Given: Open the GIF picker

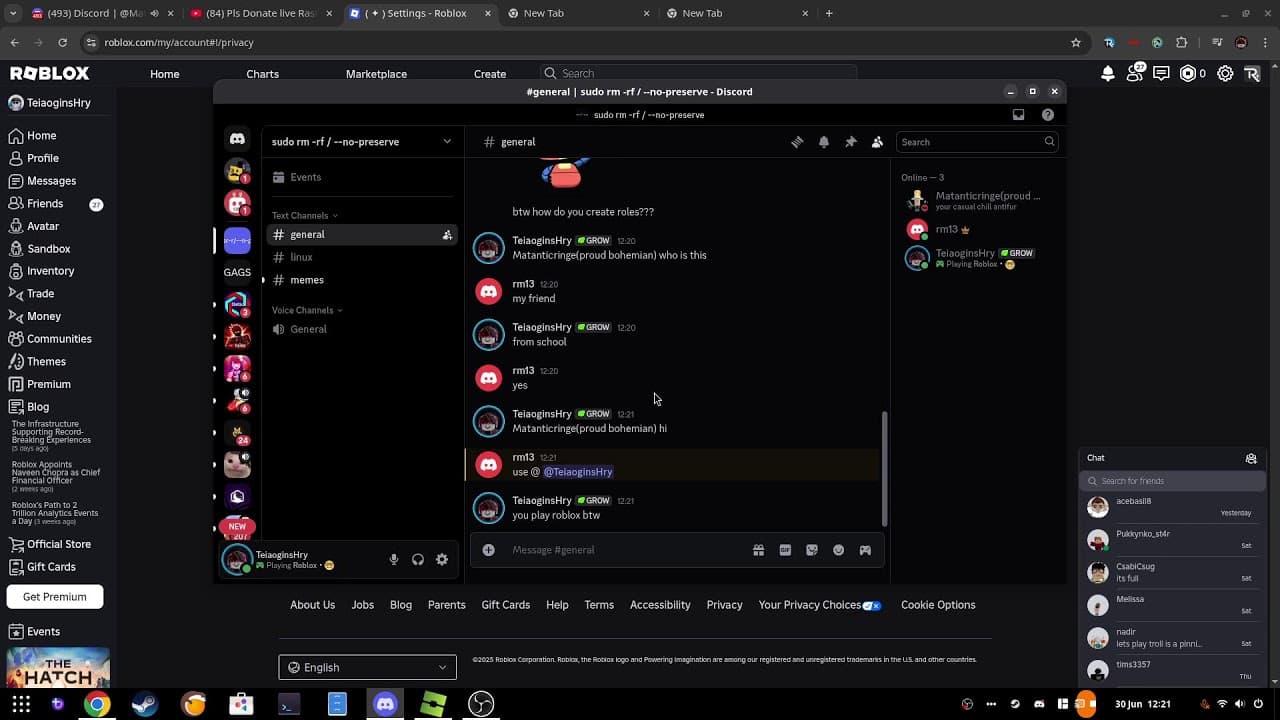Looking at the screenshot, I should point(785,550).
